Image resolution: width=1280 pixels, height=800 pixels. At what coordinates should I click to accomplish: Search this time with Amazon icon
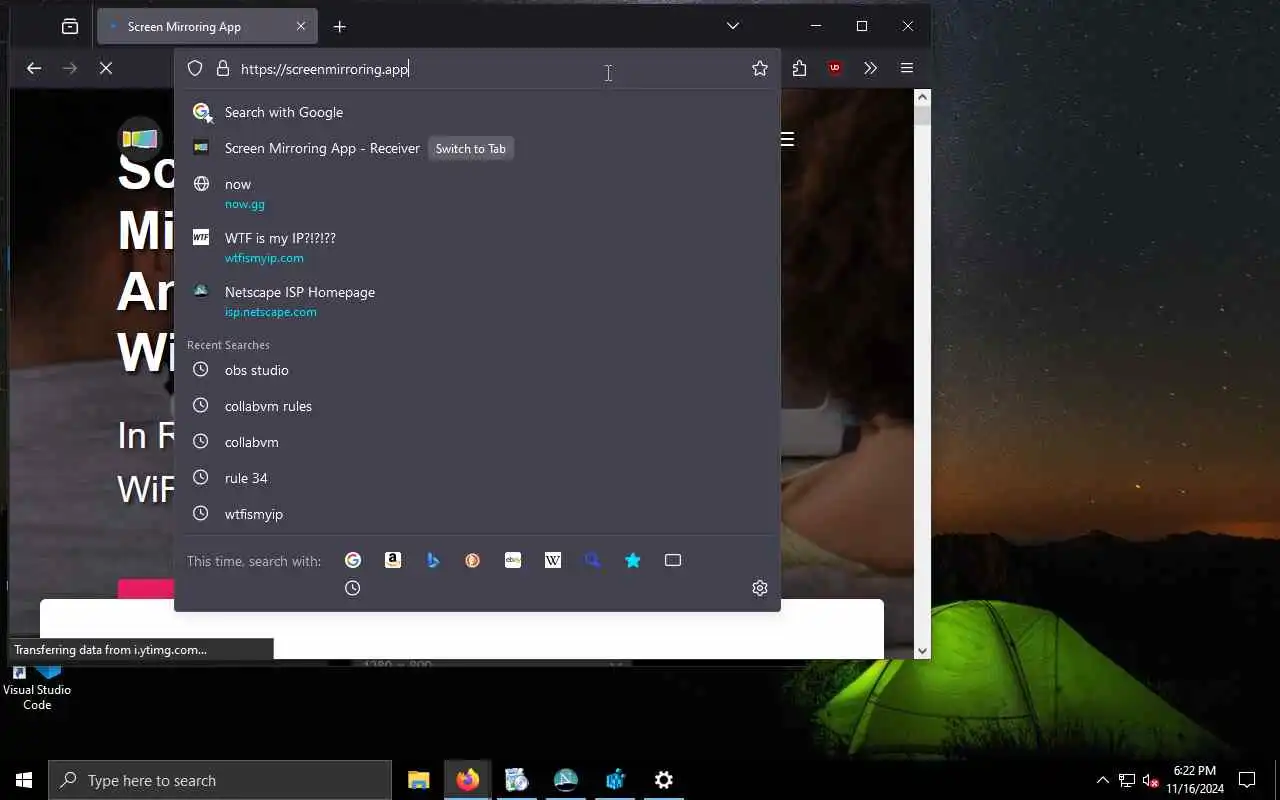pos(393,560)
